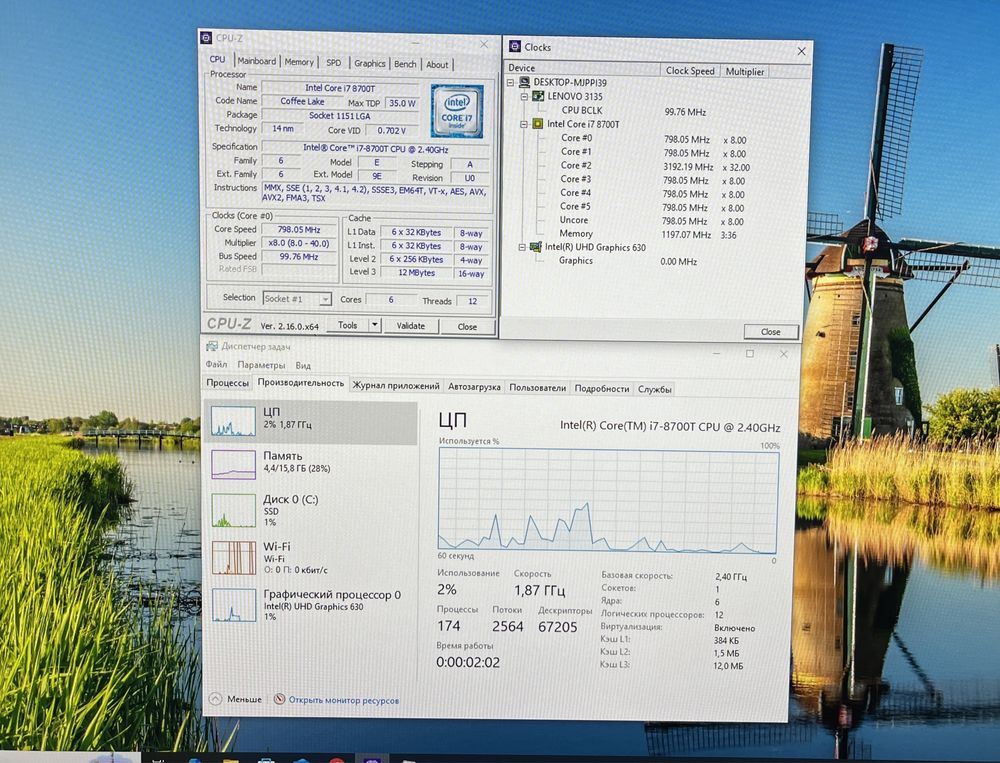Viewport: 1000px width, 763px height.
Task: Click the Close button in Clocks window
Action: click(x=770, y=331)
